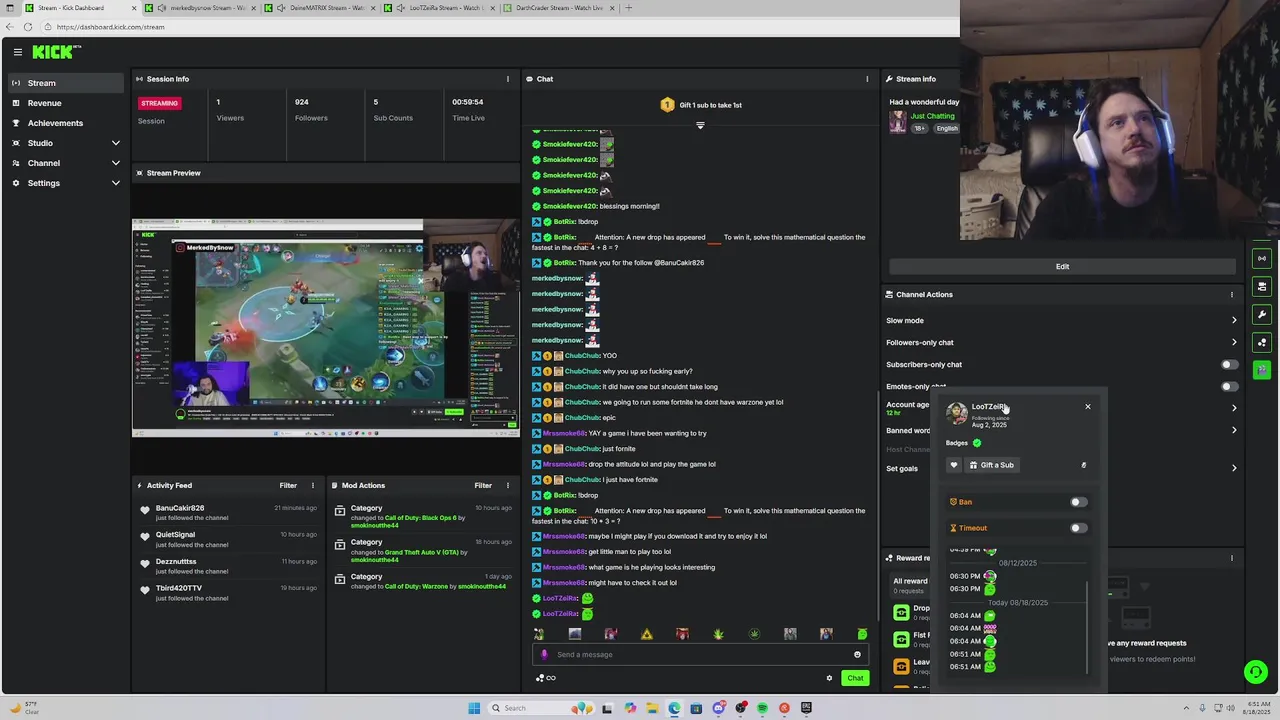Go to Stream in sidebar

[67, 83]
